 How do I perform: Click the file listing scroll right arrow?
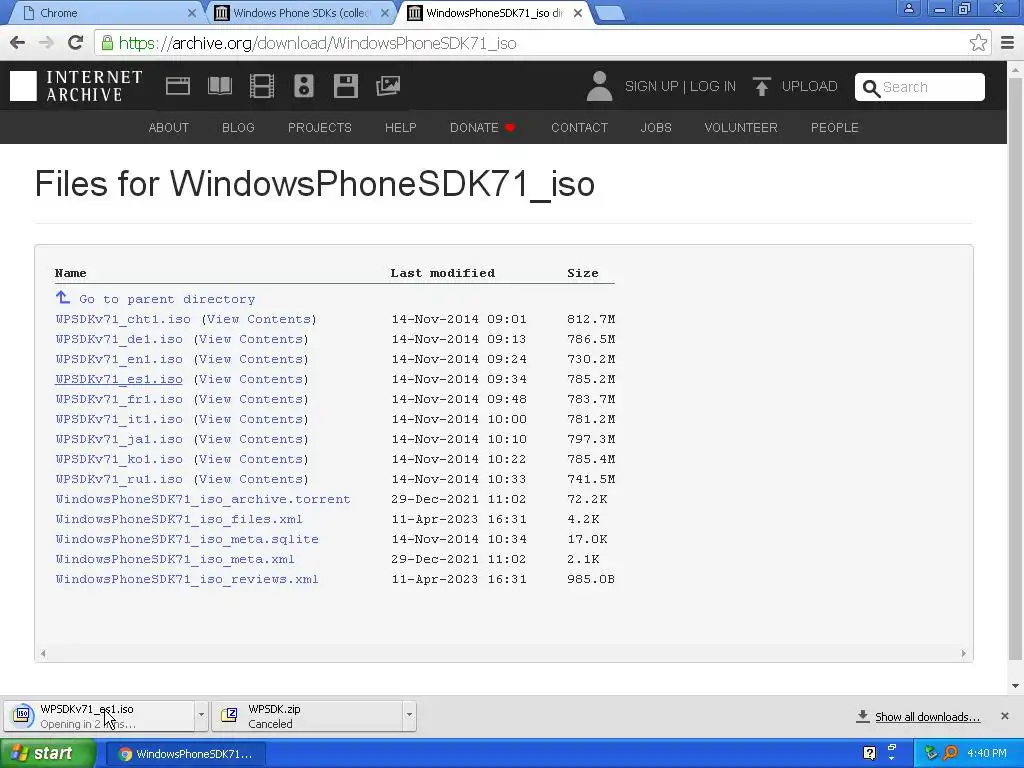coord(963,653)
